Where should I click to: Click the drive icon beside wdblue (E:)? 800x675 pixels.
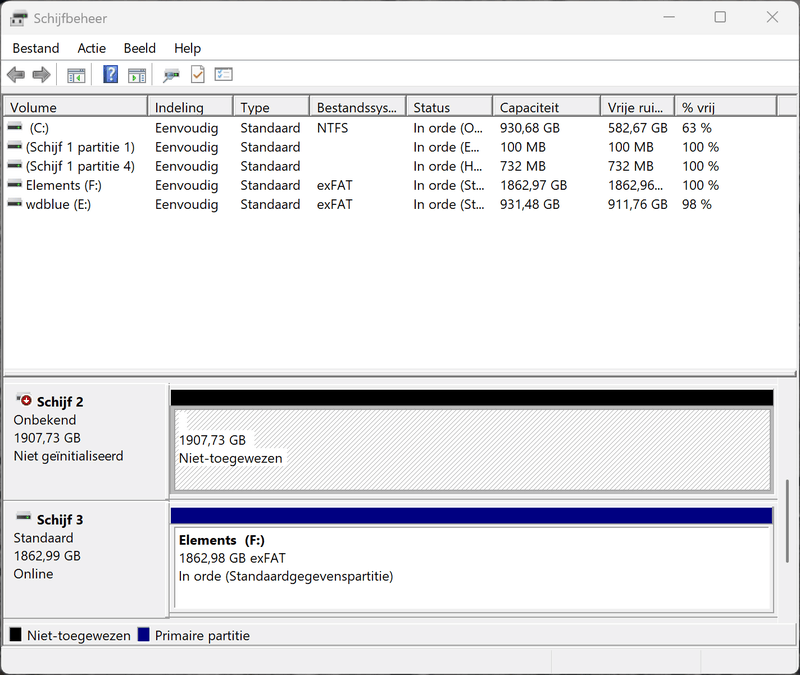pyautogui.click(x=15, y=203)
